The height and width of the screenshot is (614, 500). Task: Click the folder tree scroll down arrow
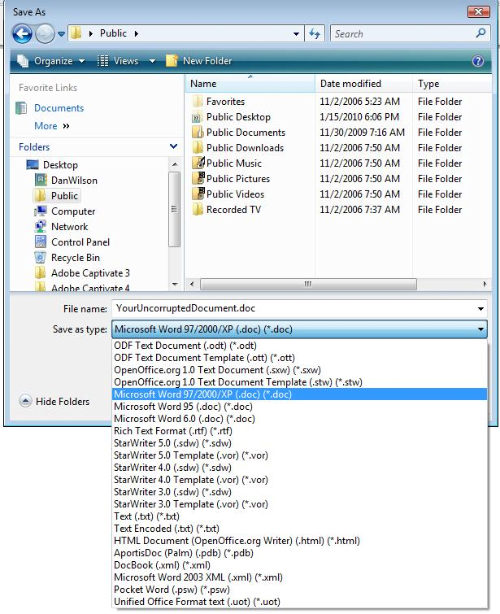[x=175, y=284]
